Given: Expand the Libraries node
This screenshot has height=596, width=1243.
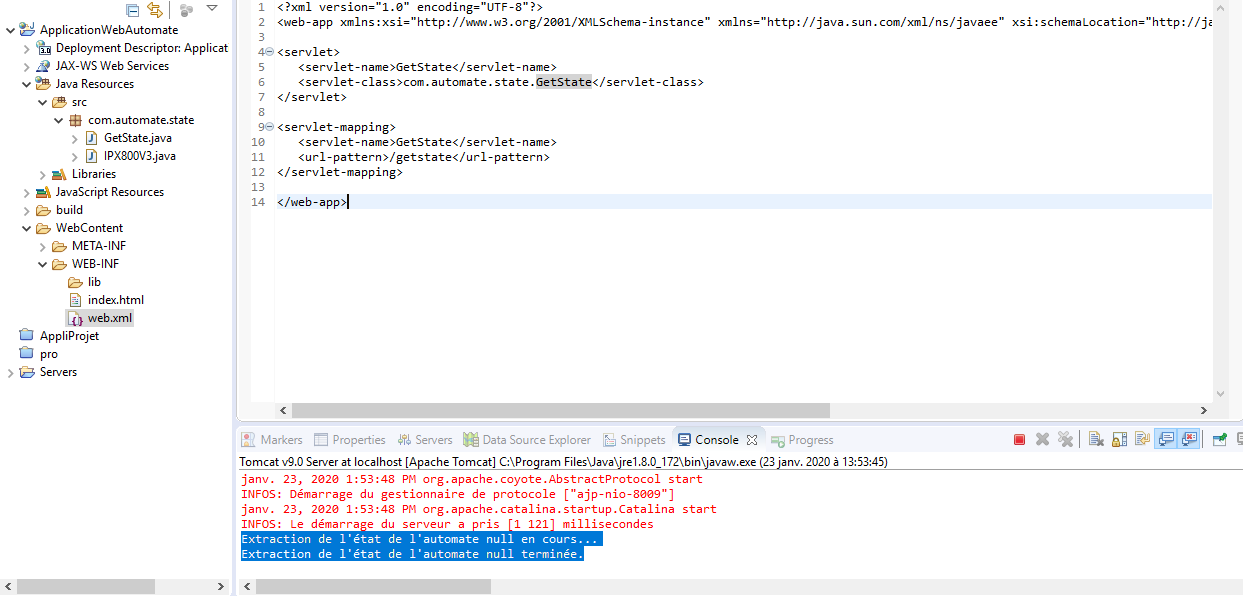Looking at the screenshot, I should (42, 174).
